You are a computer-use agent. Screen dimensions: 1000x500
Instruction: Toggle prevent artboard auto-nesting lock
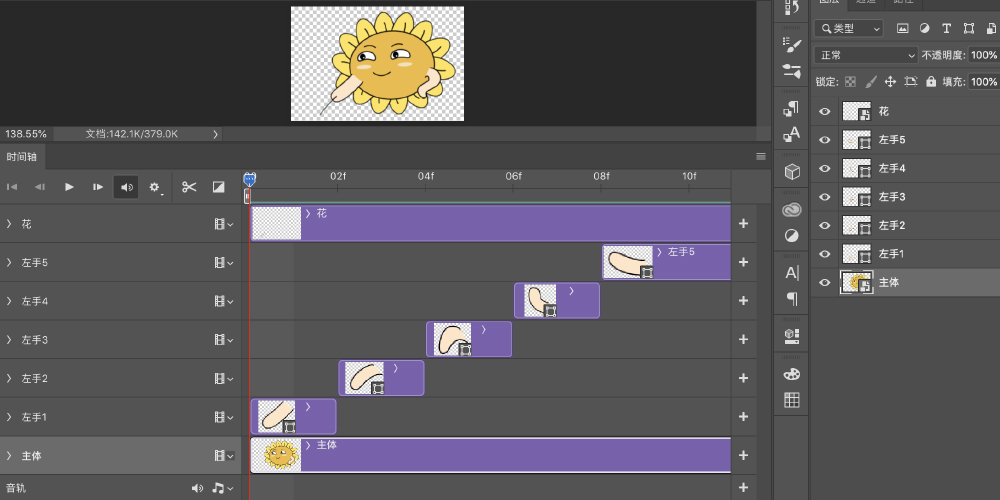click(911, 82)
